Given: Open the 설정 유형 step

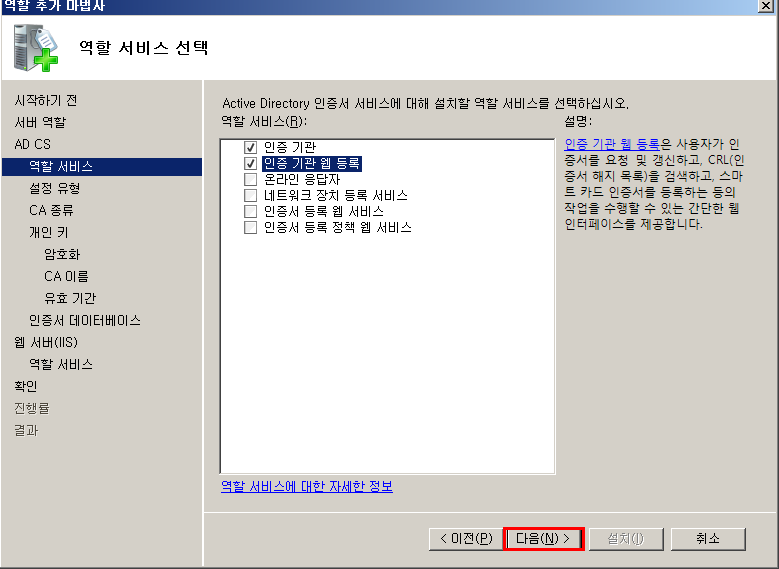Looking at the screenshot, I should (55, 188).
